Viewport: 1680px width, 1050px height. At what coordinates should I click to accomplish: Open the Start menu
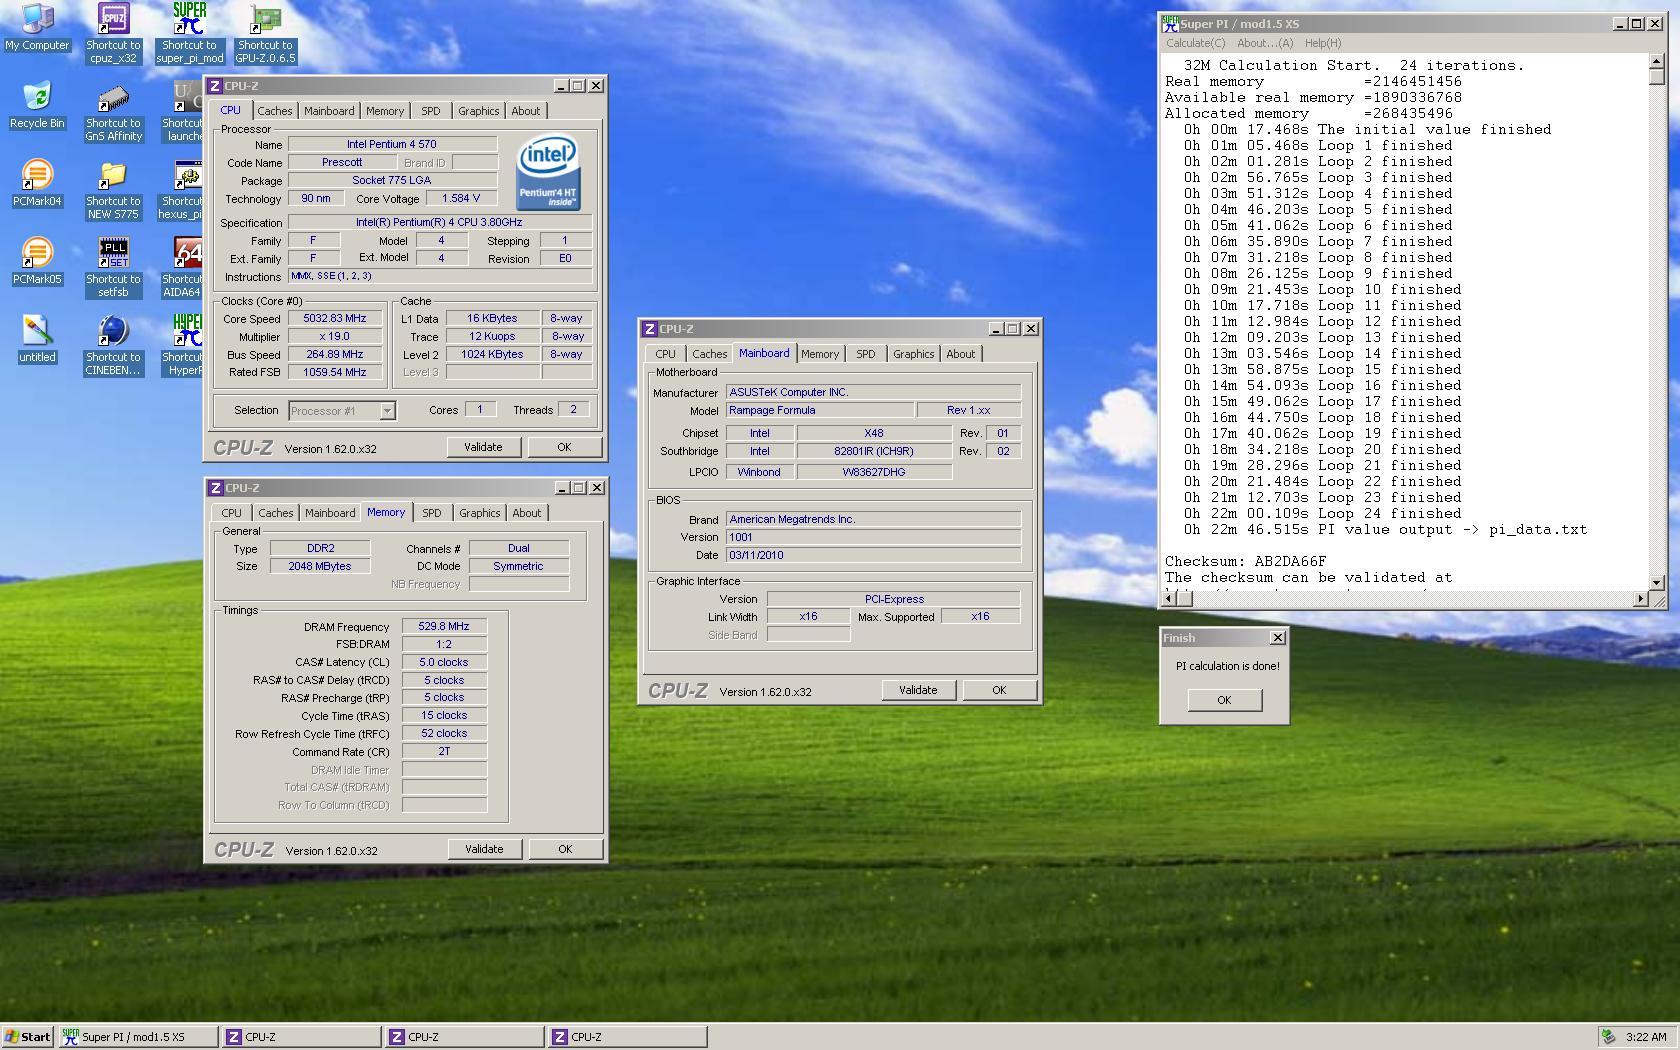point(28,1037)
